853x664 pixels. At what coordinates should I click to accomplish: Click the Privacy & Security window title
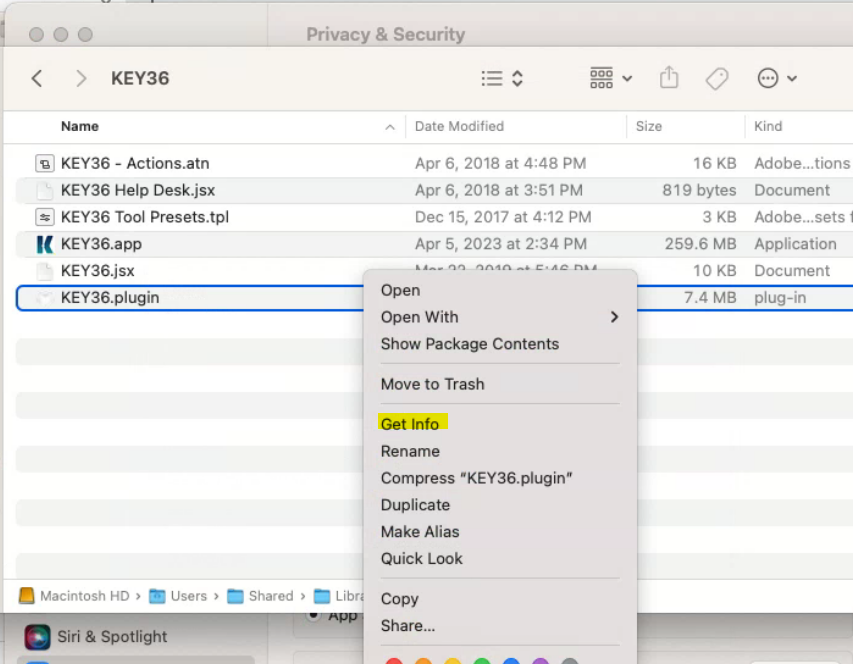tap(386, 34)
